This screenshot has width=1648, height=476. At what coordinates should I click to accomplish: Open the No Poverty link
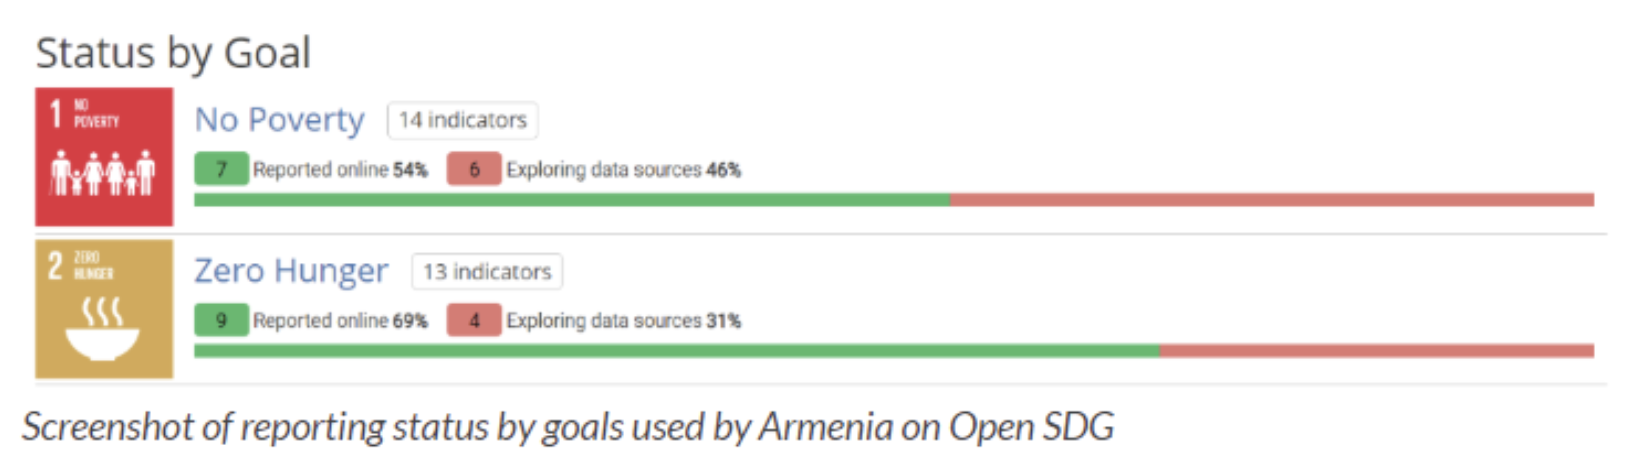click(280, 120)
